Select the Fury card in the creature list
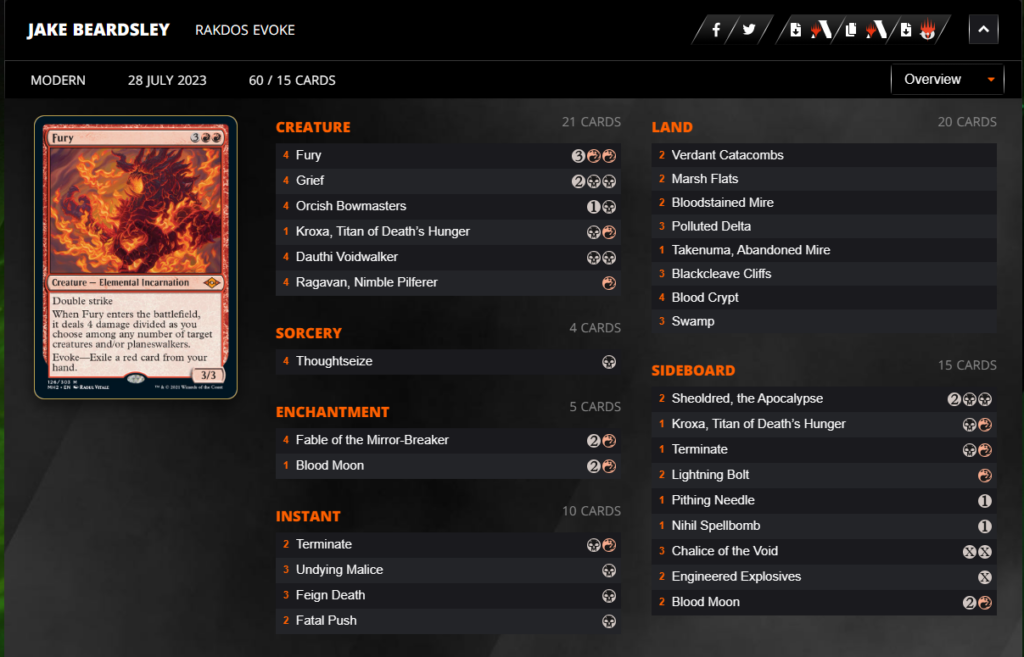This screenshot has height=657, width=1024. (x=448, y=155)
